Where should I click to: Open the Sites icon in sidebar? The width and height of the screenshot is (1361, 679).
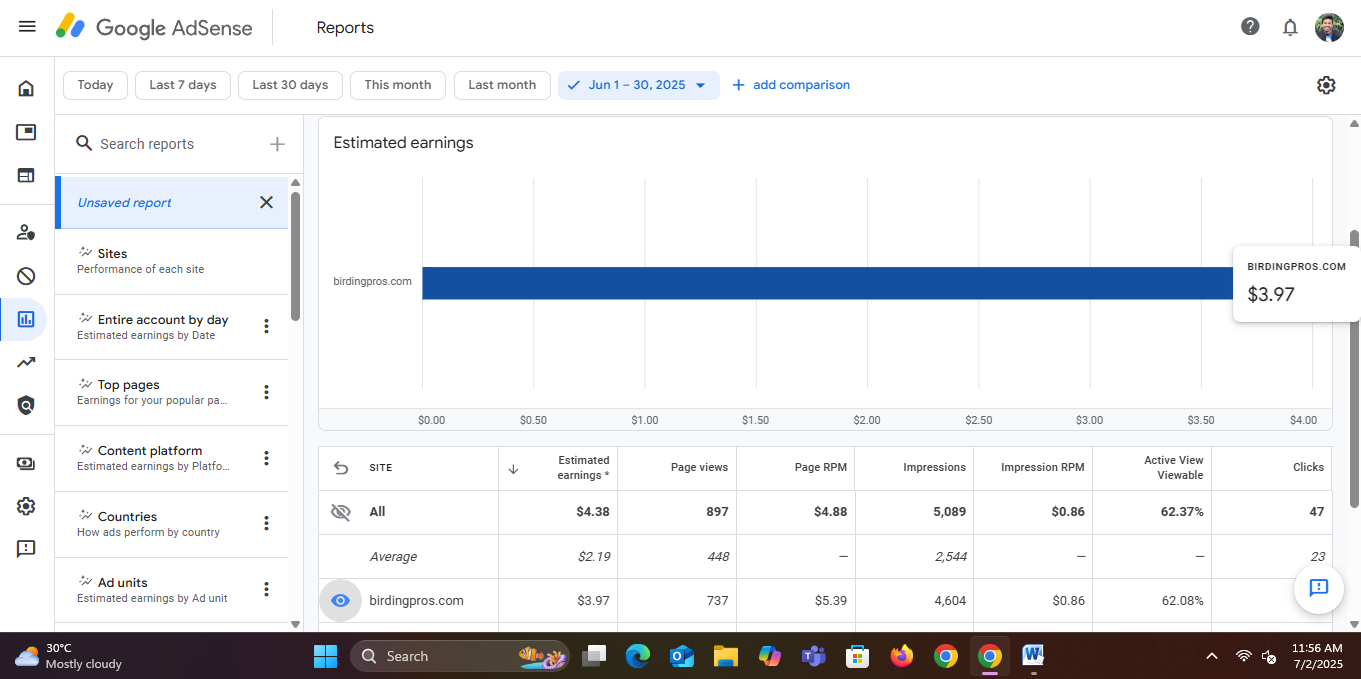point(26,175)
